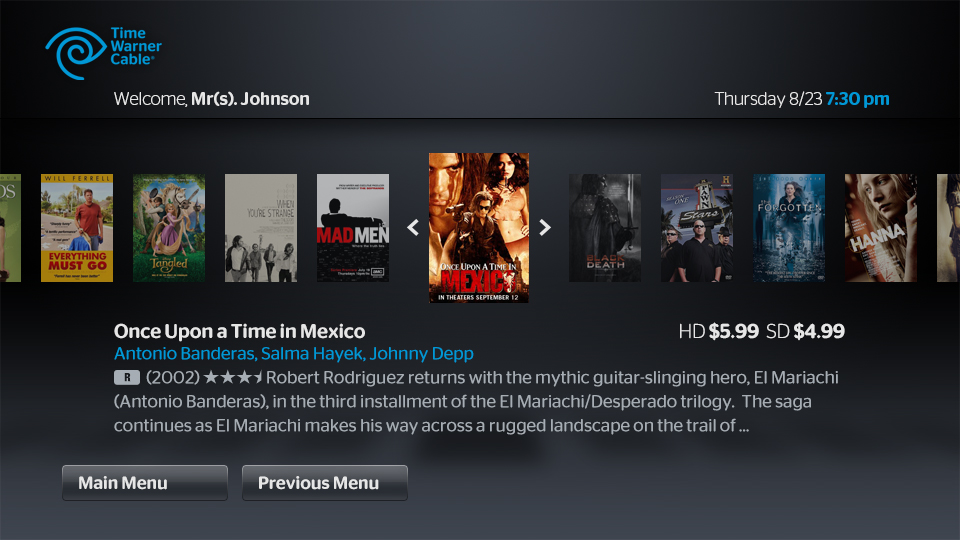Select the Black Death poster
The width and height of the screenshot is (960, 540).
[605, 228]
